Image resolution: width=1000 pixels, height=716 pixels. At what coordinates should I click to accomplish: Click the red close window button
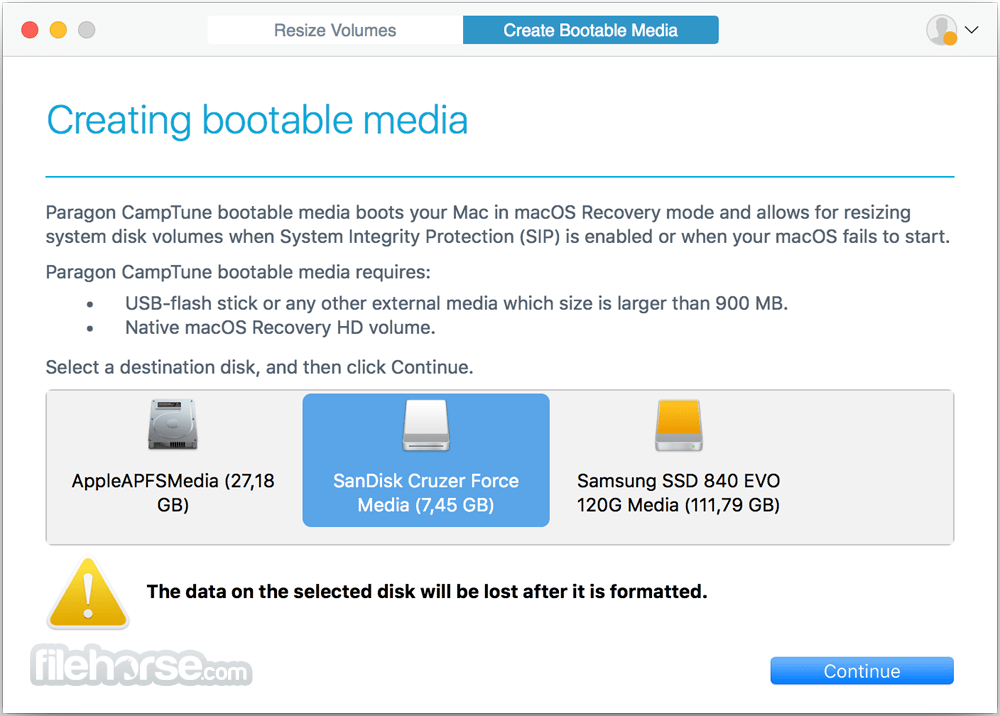coord(30,30)
